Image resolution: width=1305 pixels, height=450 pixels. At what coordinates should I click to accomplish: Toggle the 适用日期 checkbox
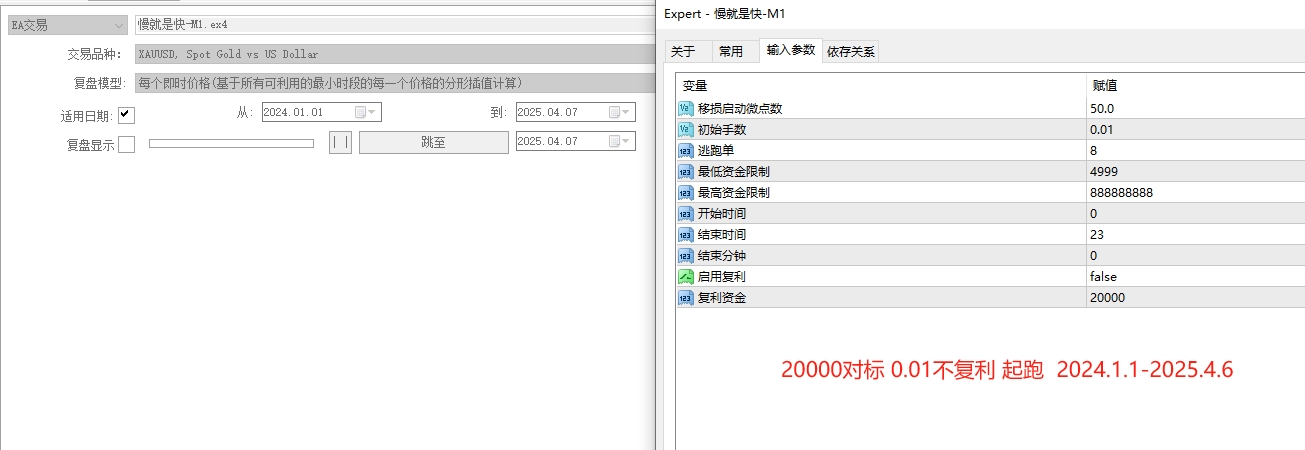coord(126,115)
